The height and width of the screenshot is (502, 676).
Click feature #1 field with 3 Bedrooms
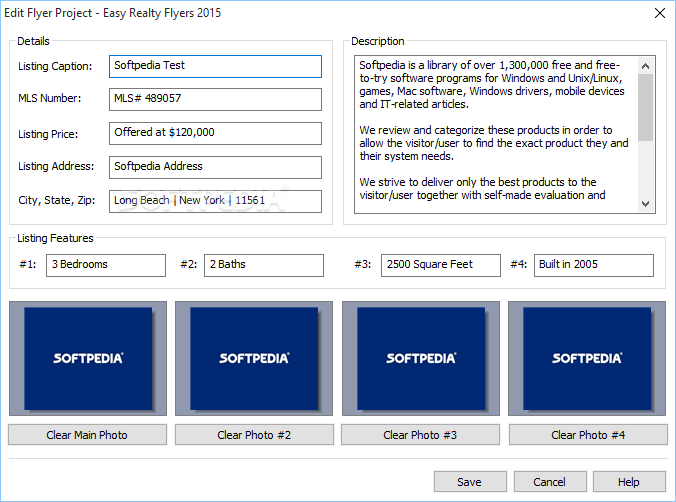tap(106, 265)
